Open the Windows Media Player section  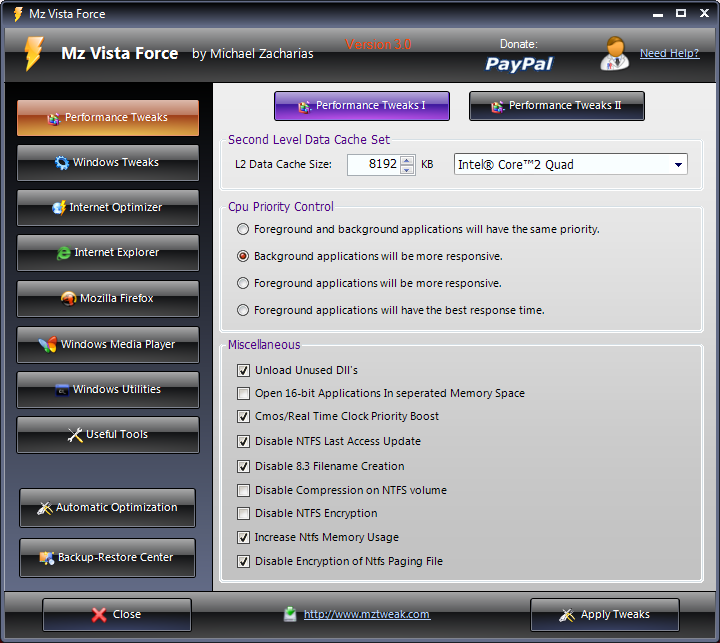tap(108, 344)
